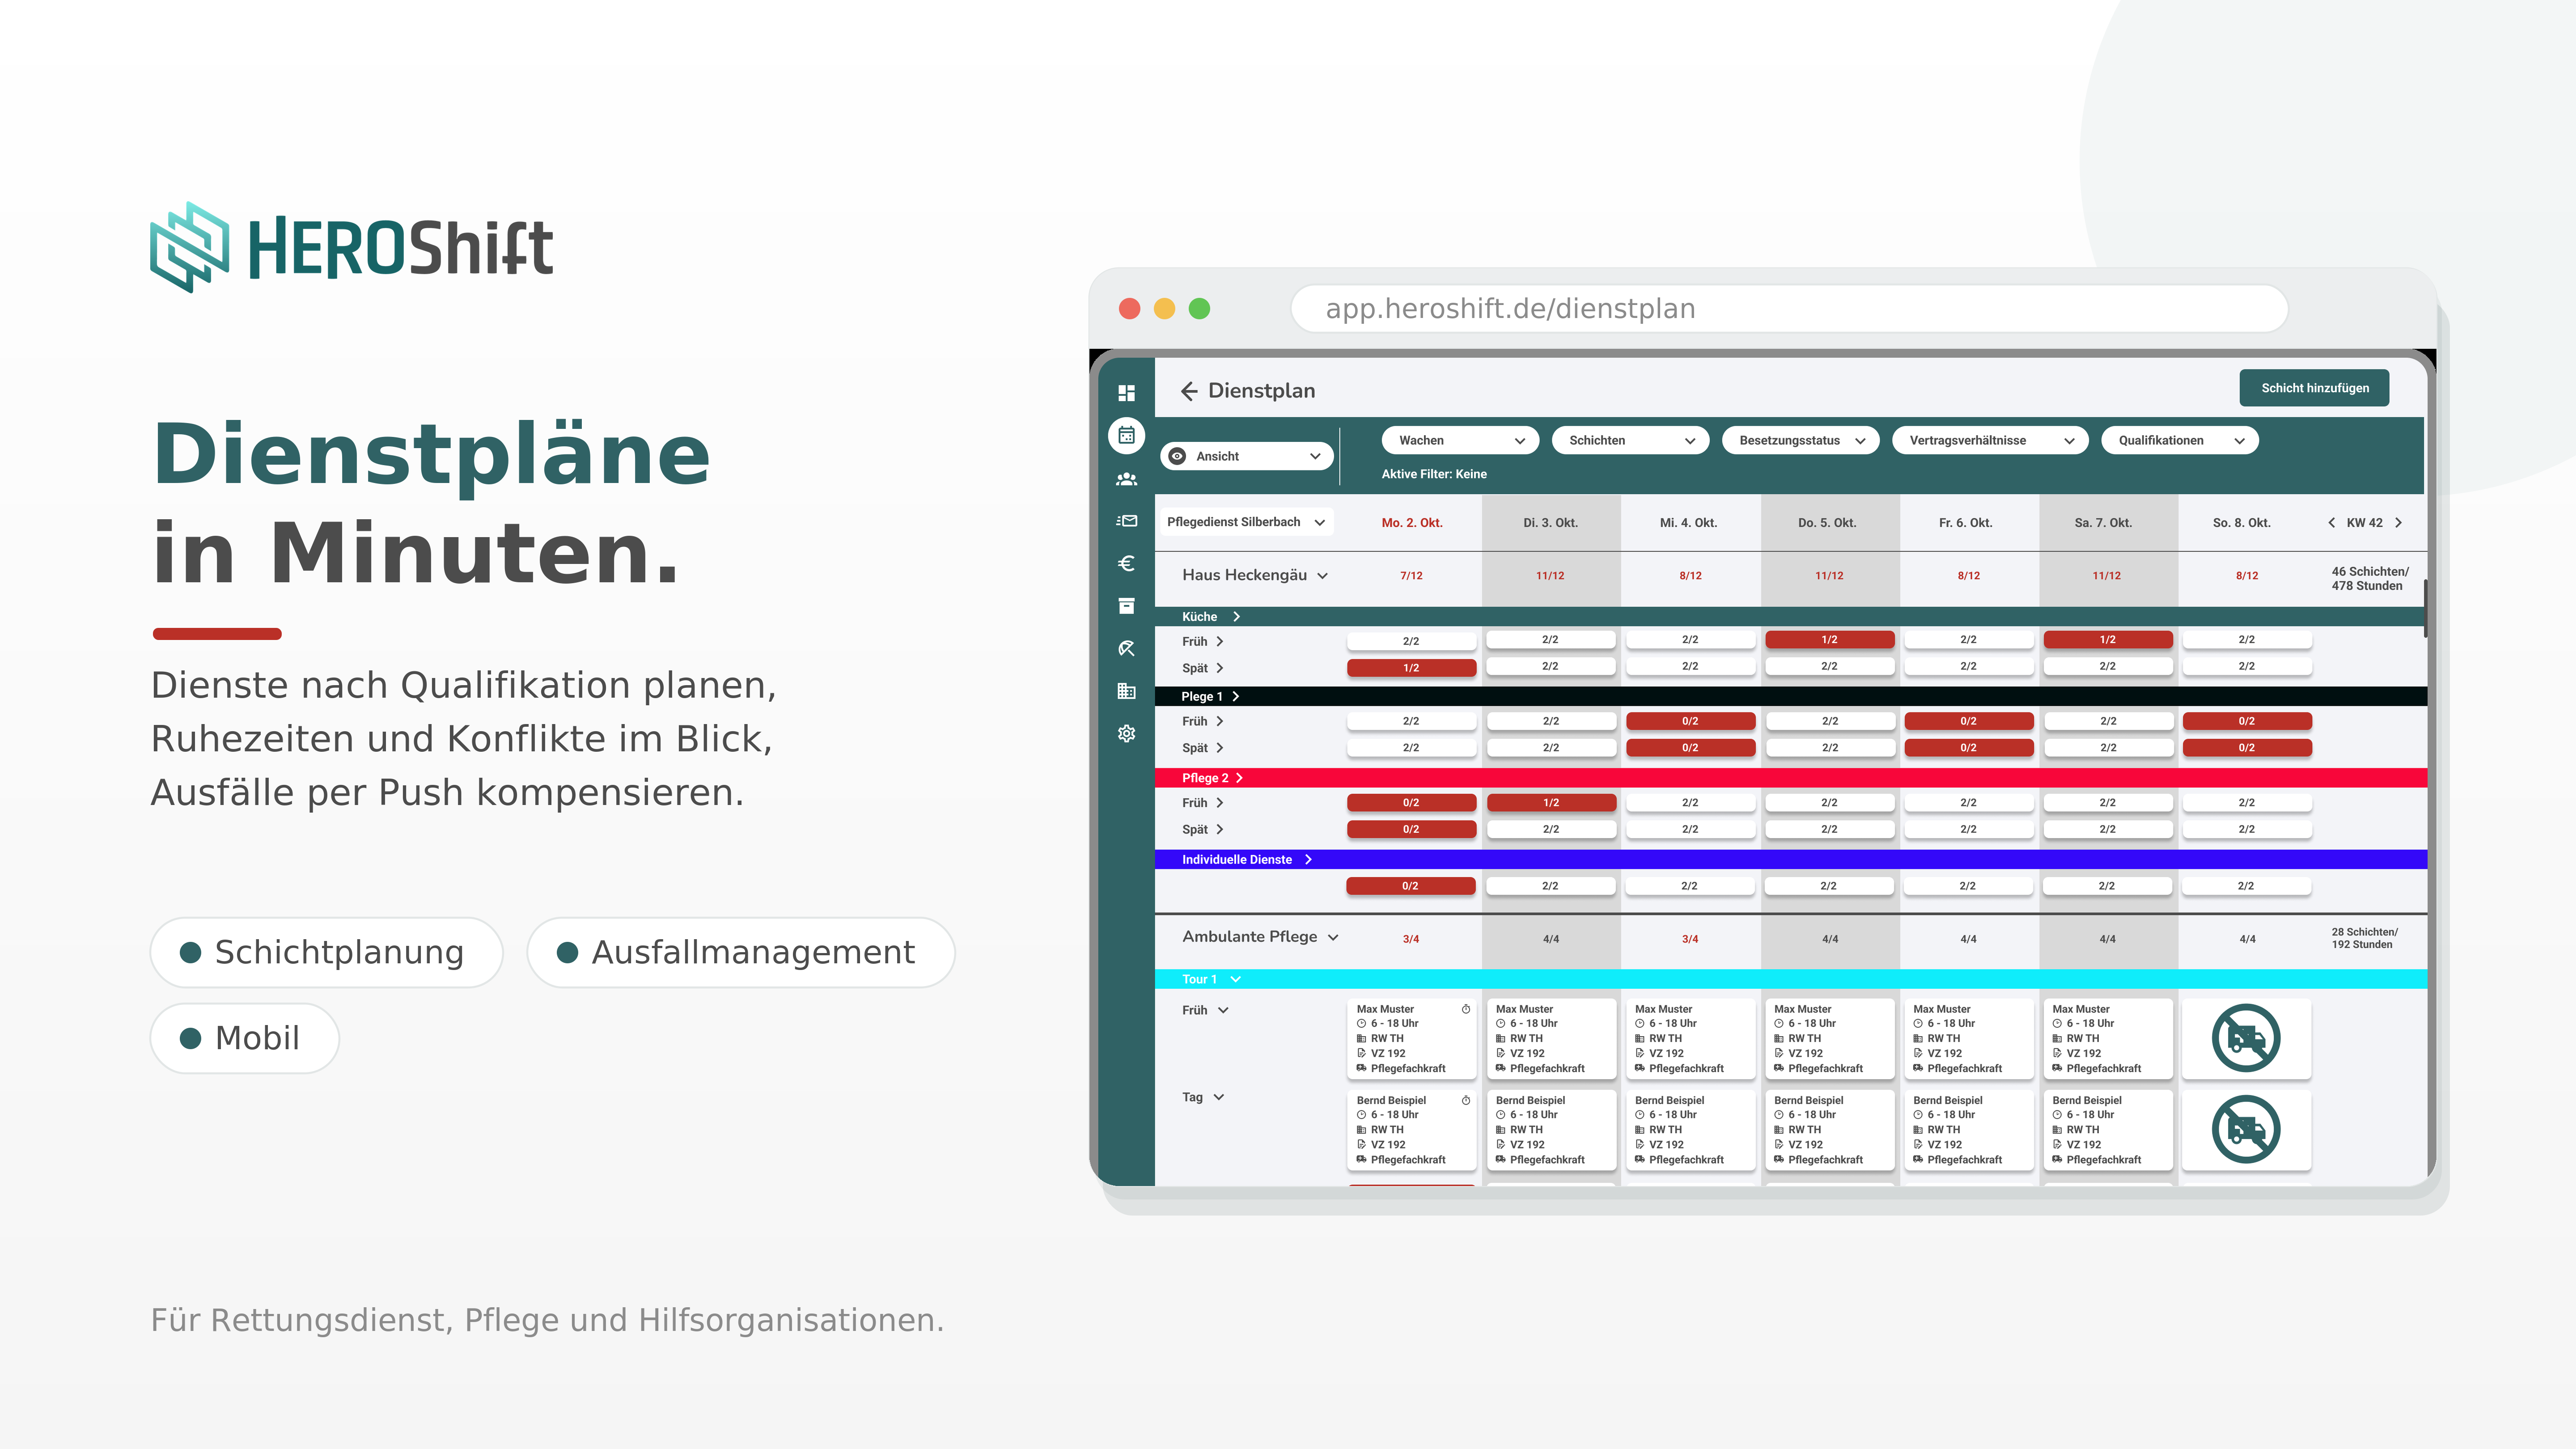This screenshot has height=1449, width=2576.
Task: Select the calendar Dienstplan sidebar icon
Action: point(1126,435)
